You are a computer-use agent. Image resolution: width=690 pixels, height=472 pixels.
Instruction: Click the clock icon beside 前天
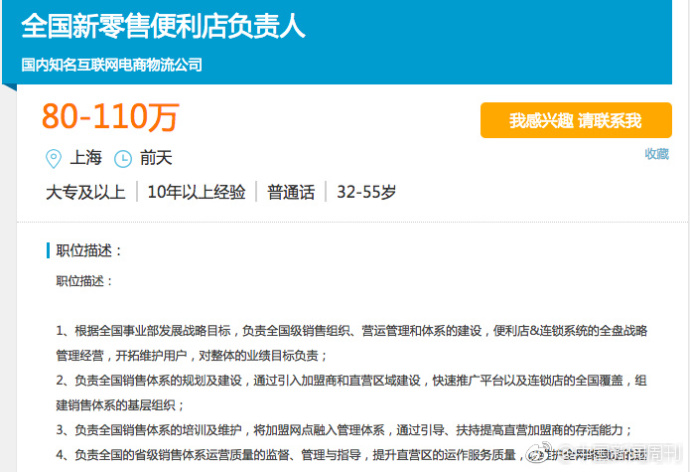[123, 158]
